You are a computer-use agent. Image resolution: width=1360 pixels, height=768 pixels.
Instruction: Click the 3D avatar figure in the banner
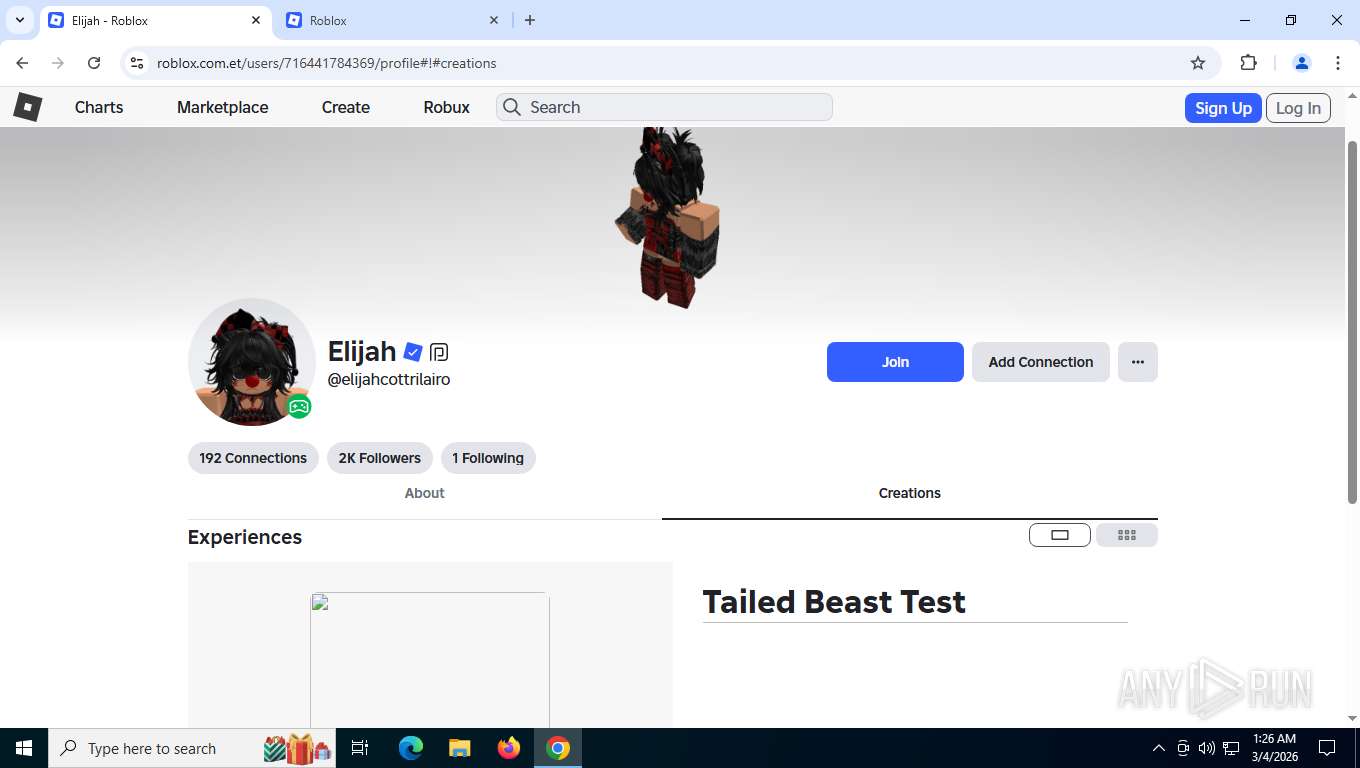667,217
